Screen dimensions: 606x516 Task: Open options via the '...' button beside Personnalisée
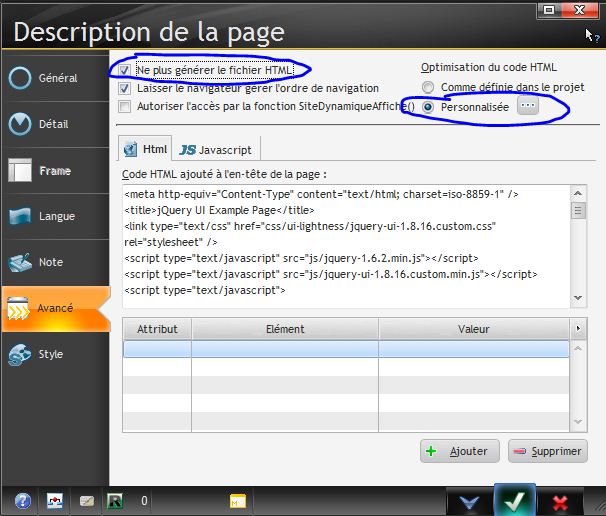pyautogui.click(x=528, y=106)
